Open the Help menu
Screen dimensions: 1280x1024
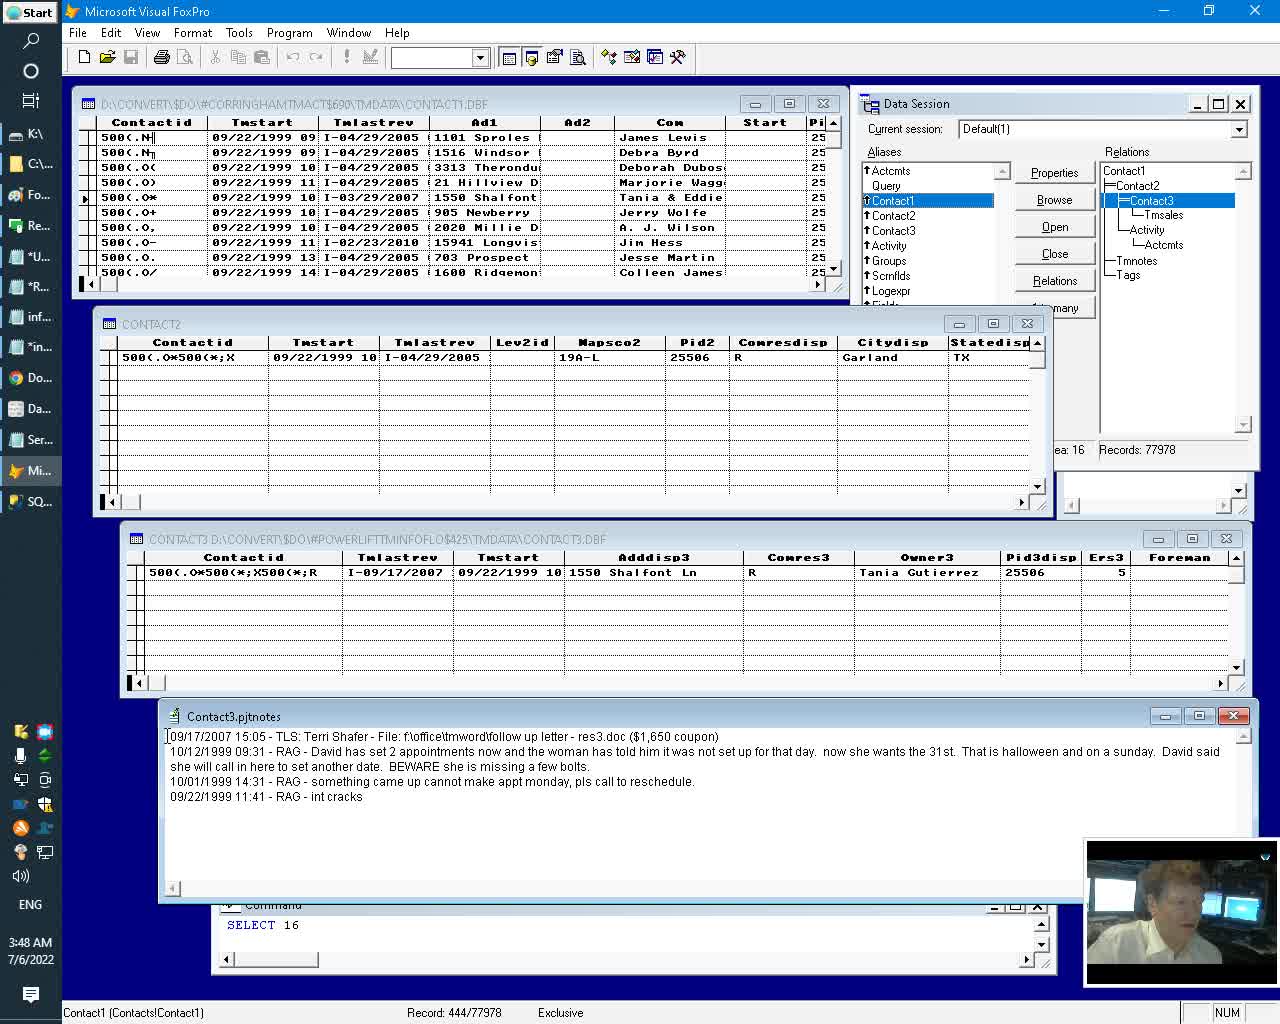(x=397, y=33)
